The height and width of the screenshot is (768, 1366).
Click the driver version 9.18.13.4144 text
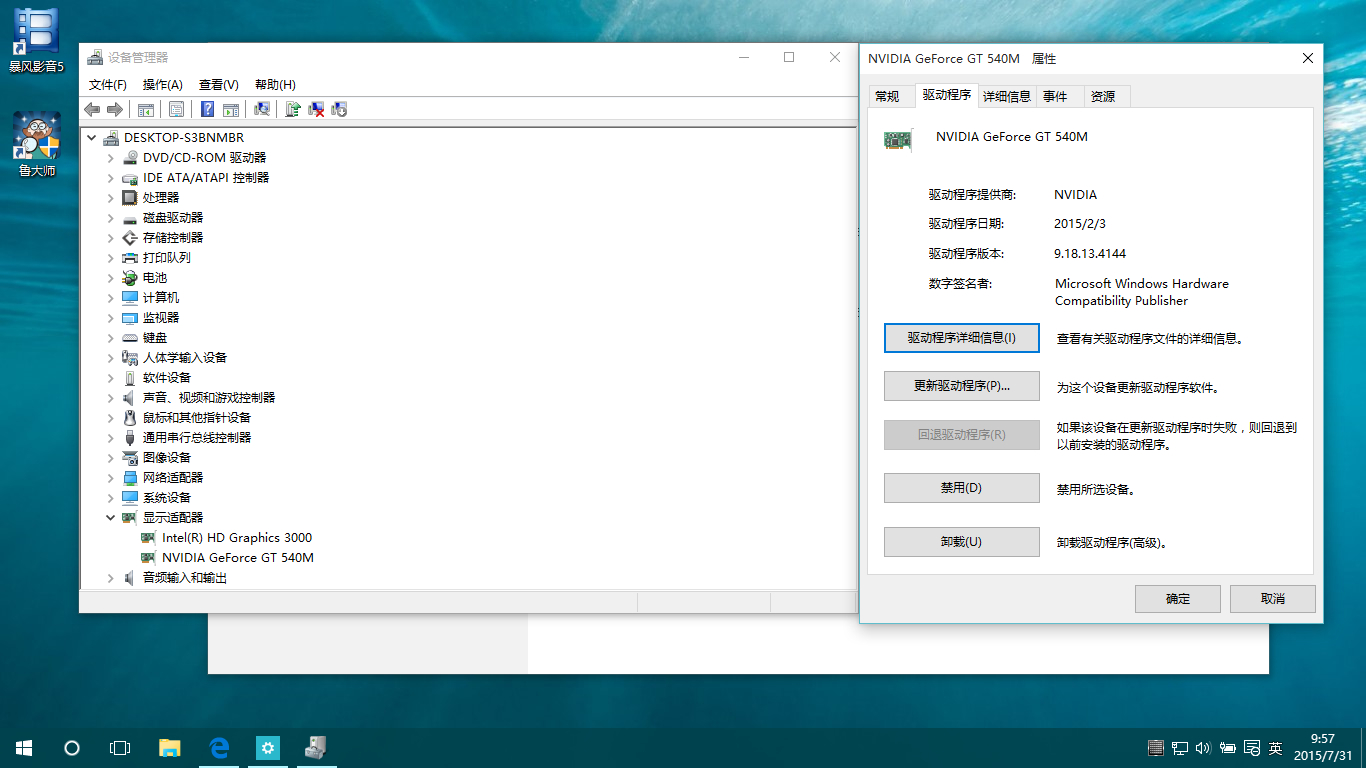[1090, 254]
